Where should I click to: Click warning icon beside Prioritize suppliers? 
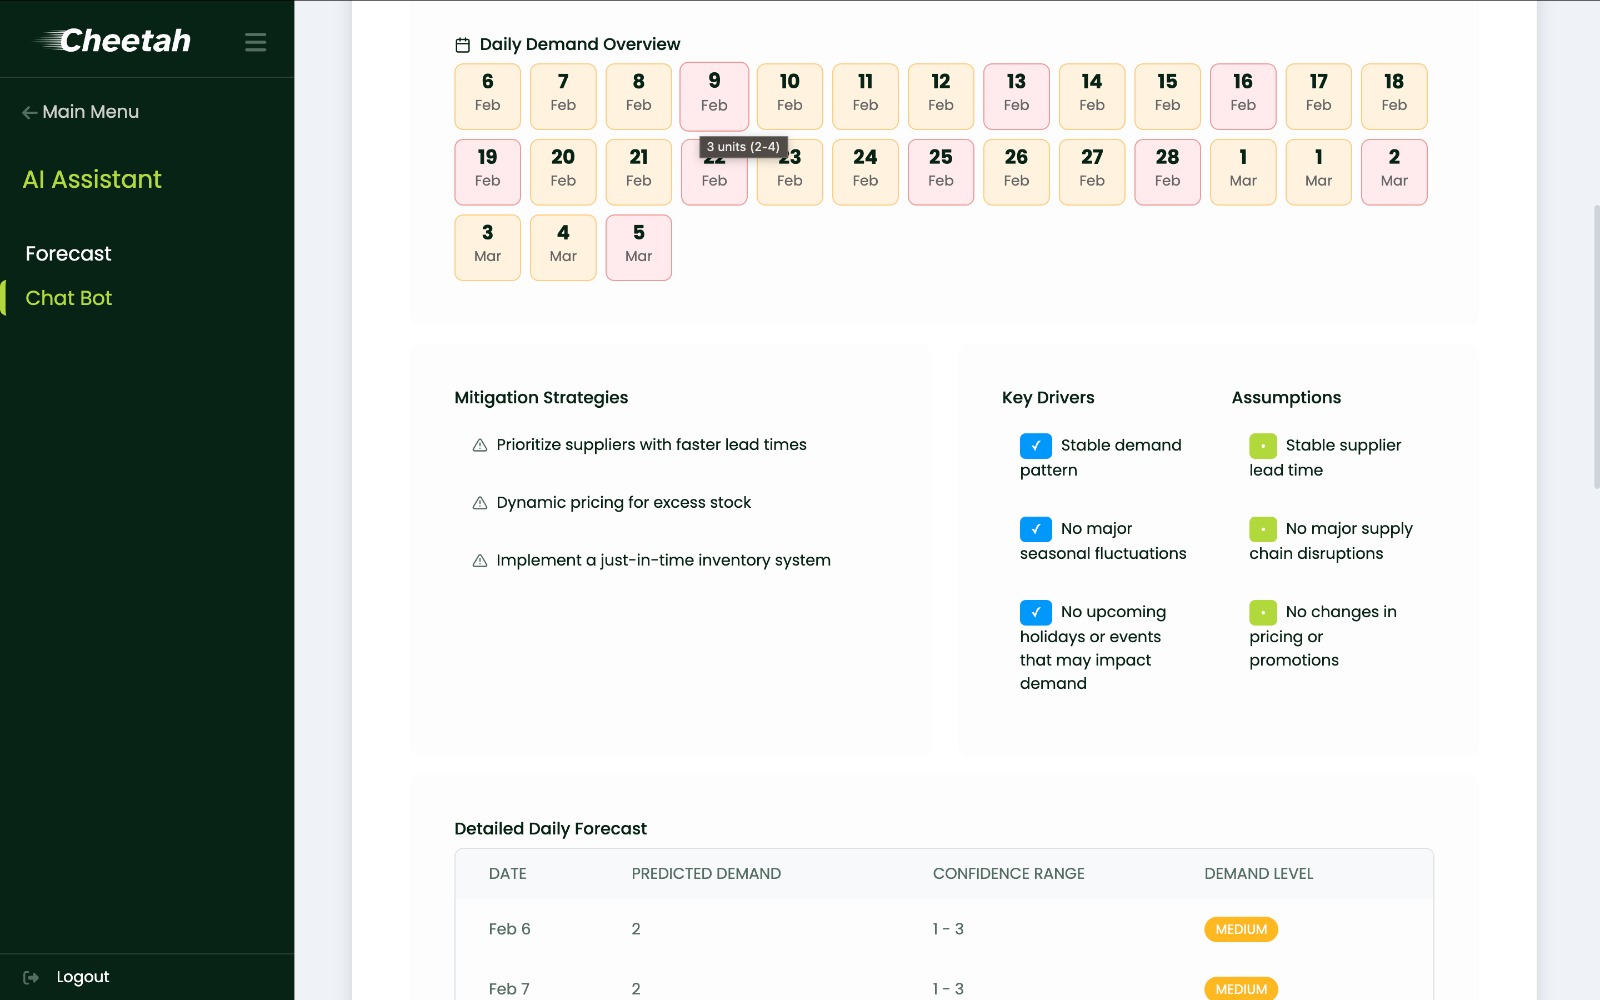point(480,445)
